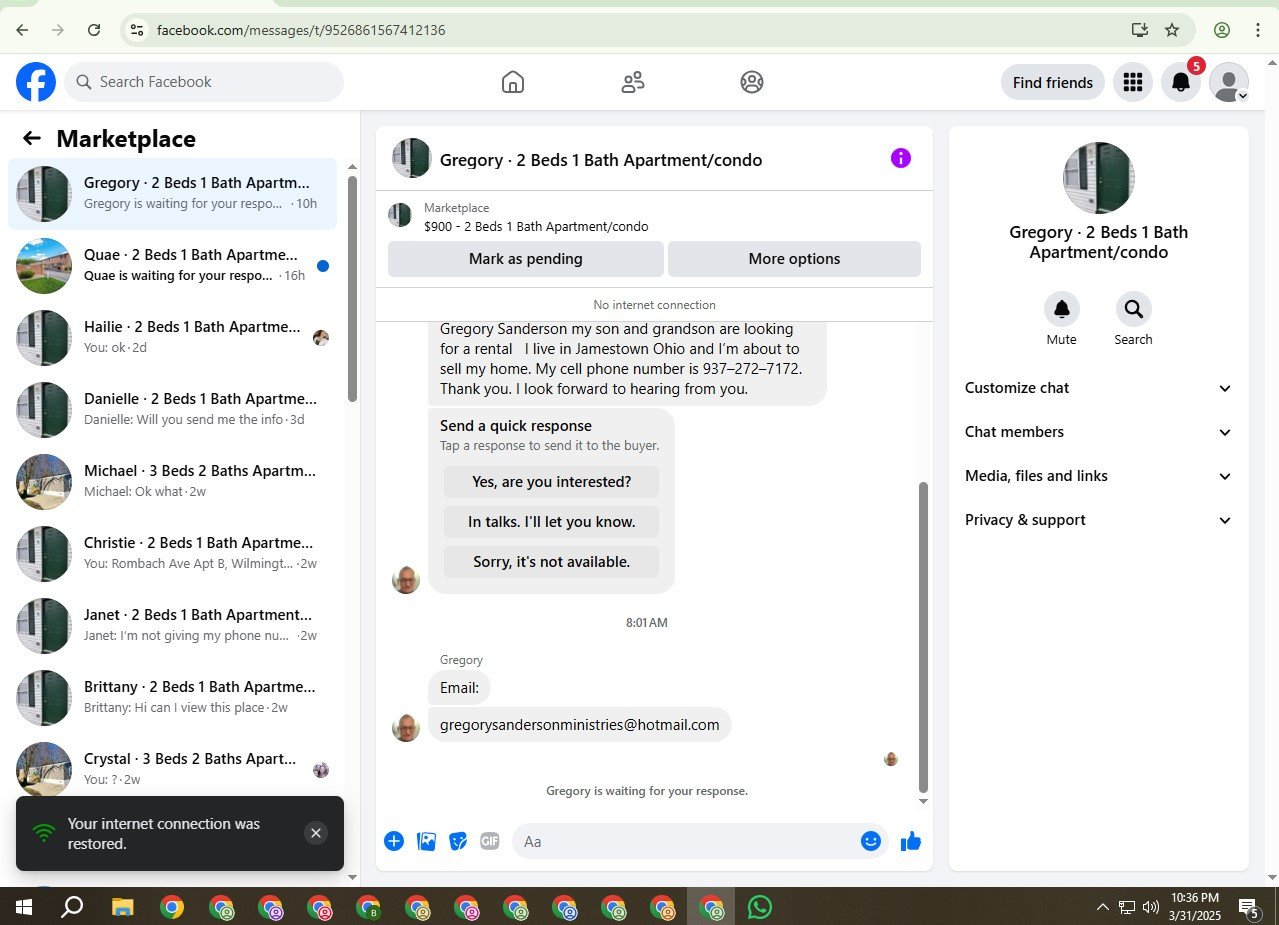The width and height of the screenshot is (1279, 925).
Task: Open Chrome three-dot menu
Action: (1258, 30)
